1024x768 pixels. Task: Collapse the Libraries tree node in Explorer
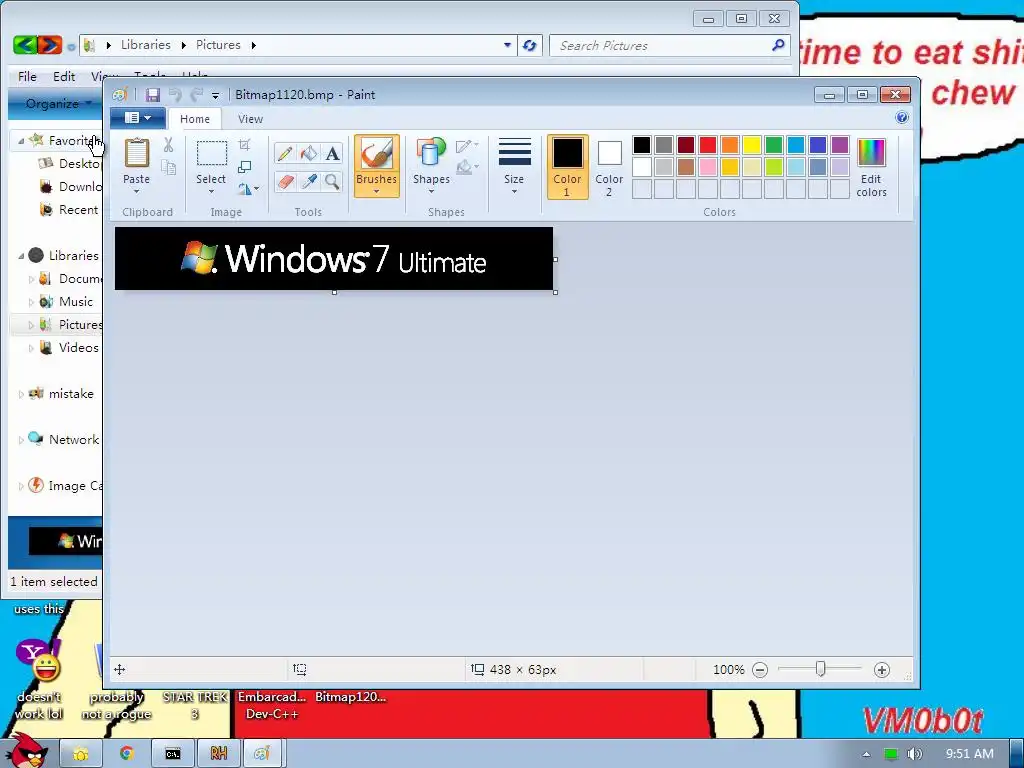[x=21, y=256]
